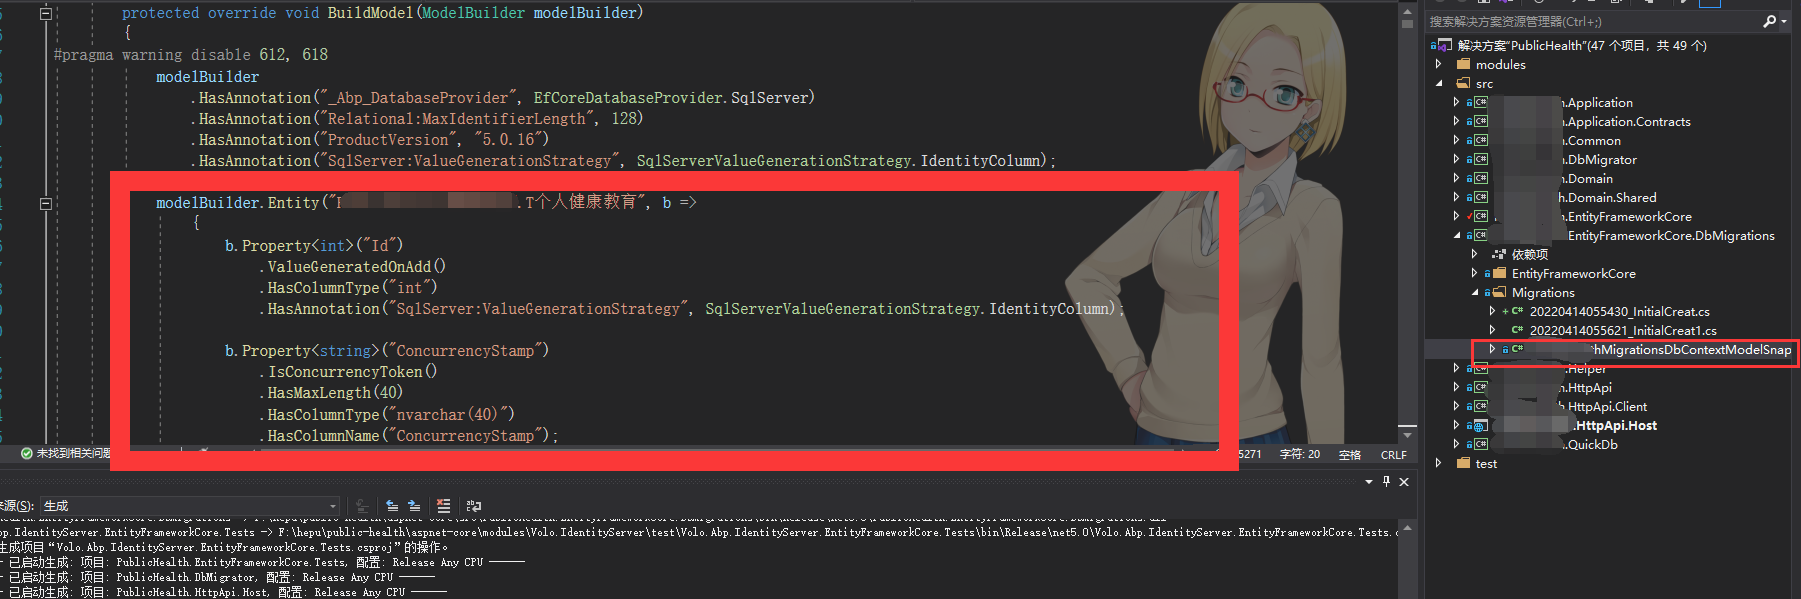
Task: Select the 20220414055430_InitialCreat.cs file
Action: [x=1619, y=312]
